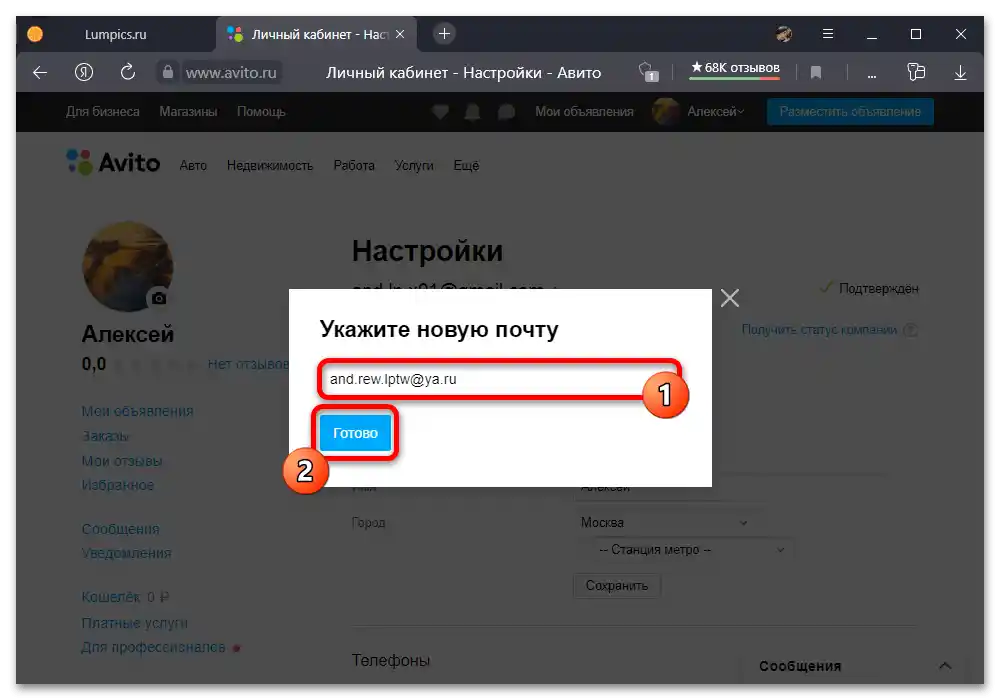1000x700 pixels.
Task: Open Нет отзывов link
Action: pos(248,365)
